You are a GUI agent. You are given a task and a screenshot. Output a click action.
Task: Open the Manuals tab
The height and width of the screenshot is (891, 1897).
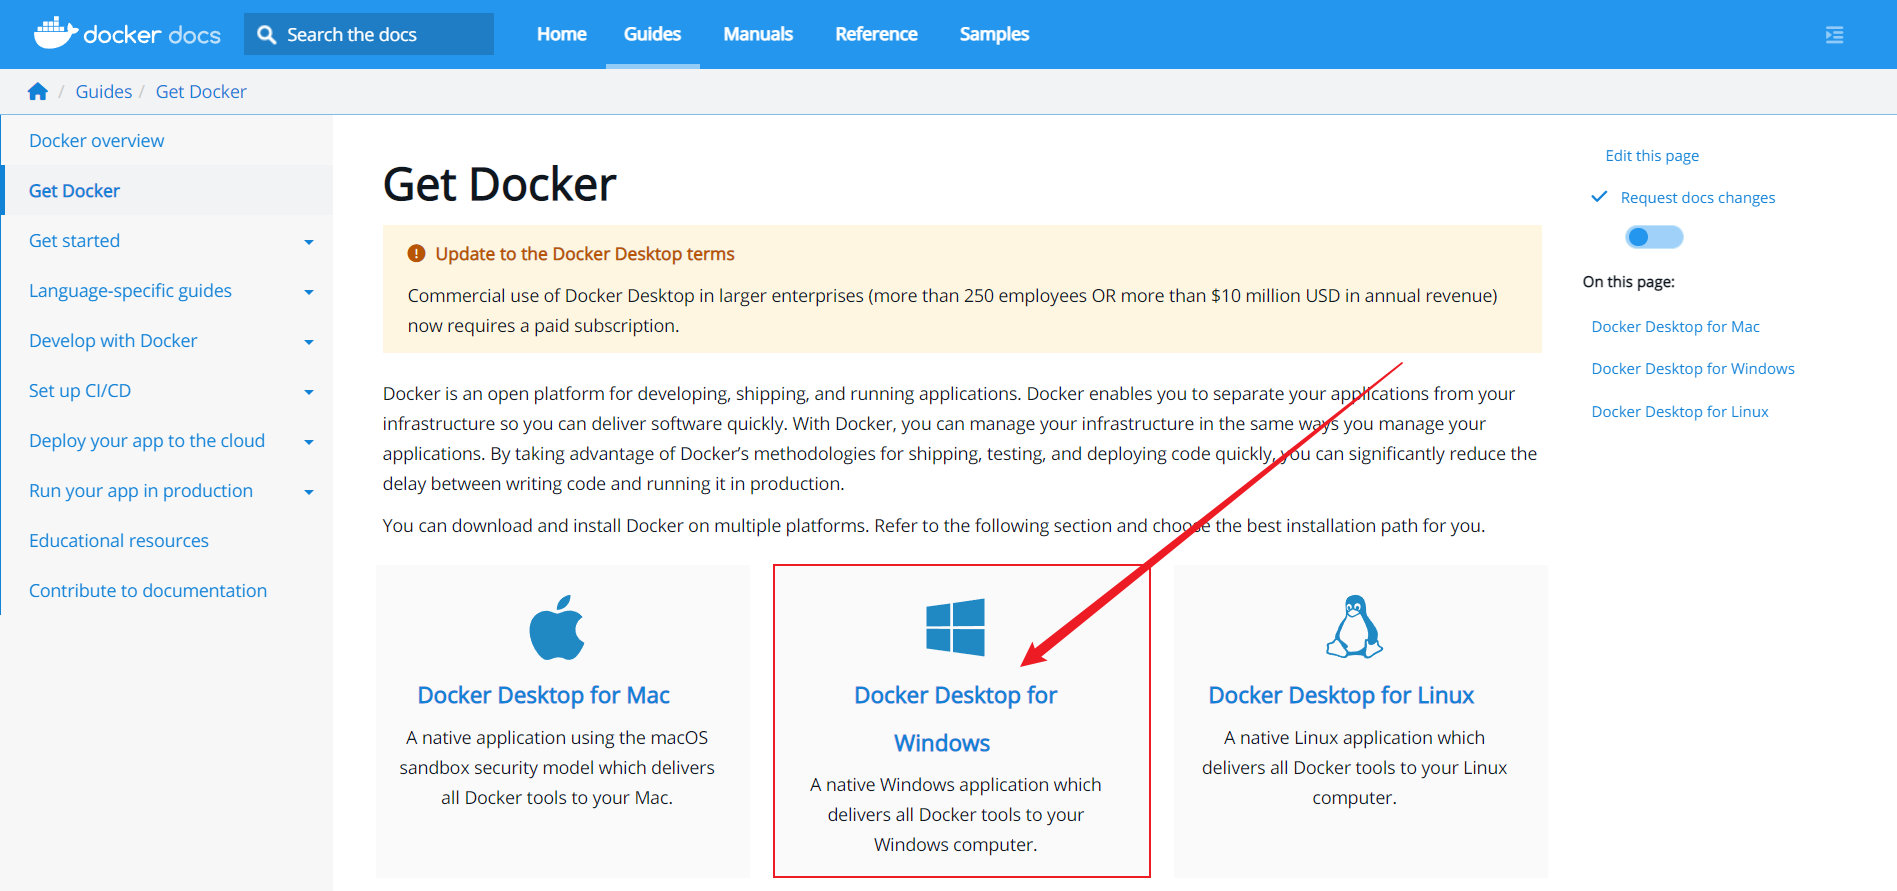pyautogui.click(x=758, y=34)
